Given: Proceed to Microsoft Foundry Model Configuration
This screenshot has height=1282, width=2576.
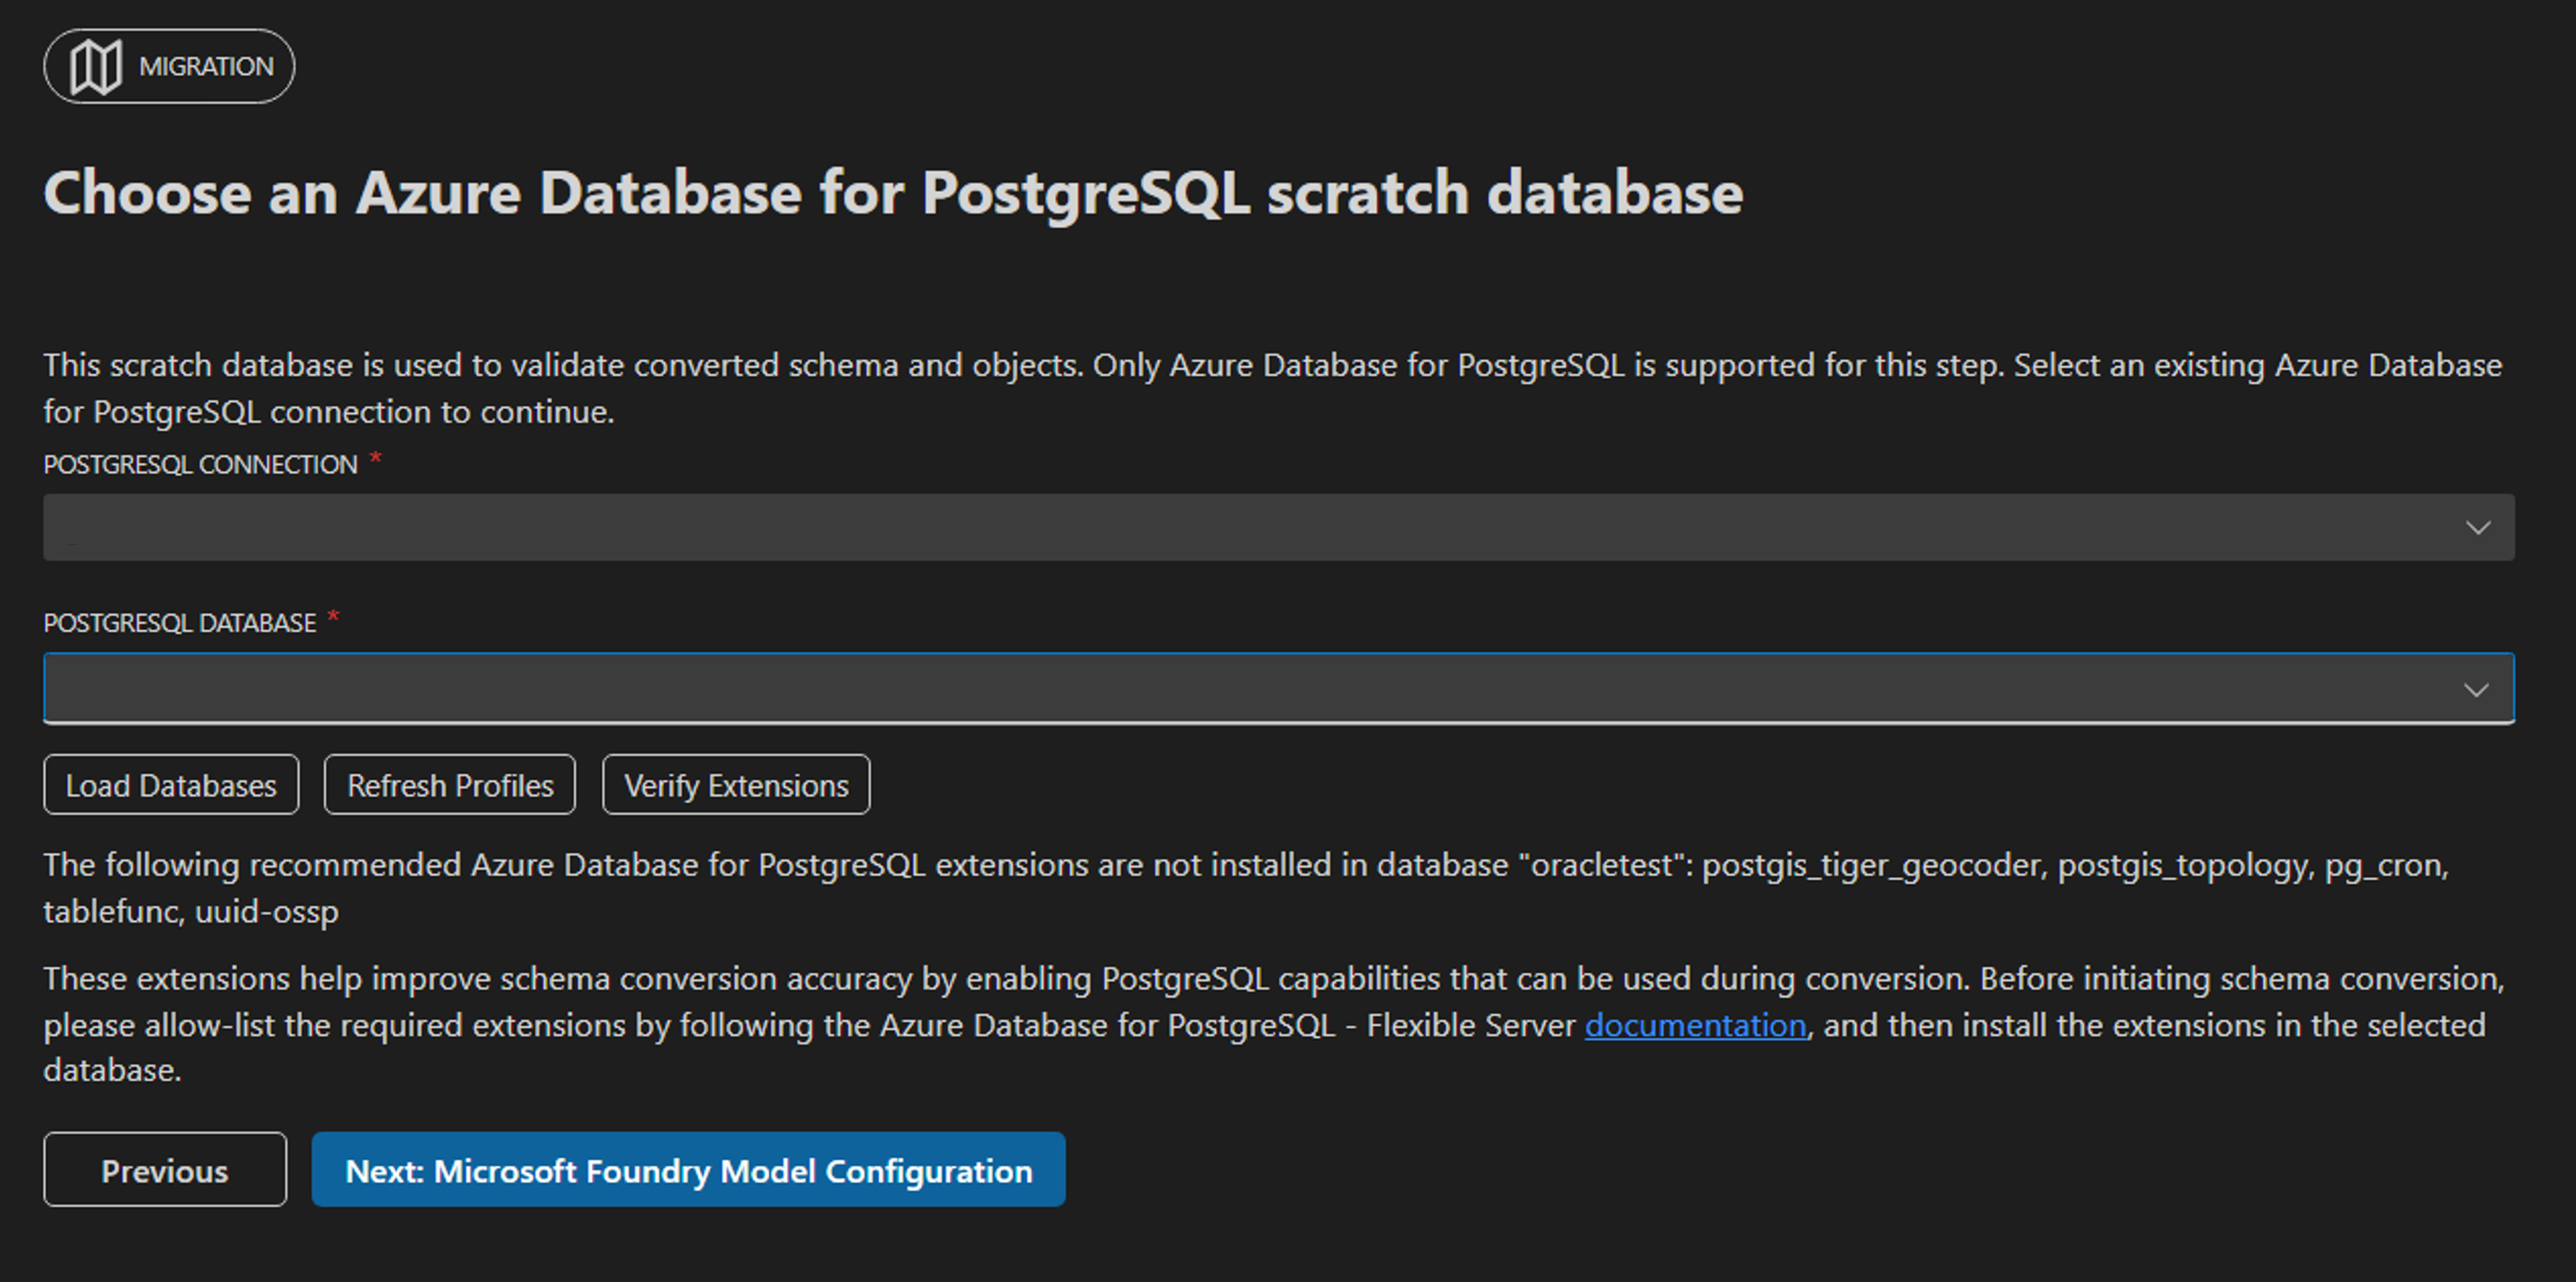Looking at the screenshot, I should (x=688, y=1169).
